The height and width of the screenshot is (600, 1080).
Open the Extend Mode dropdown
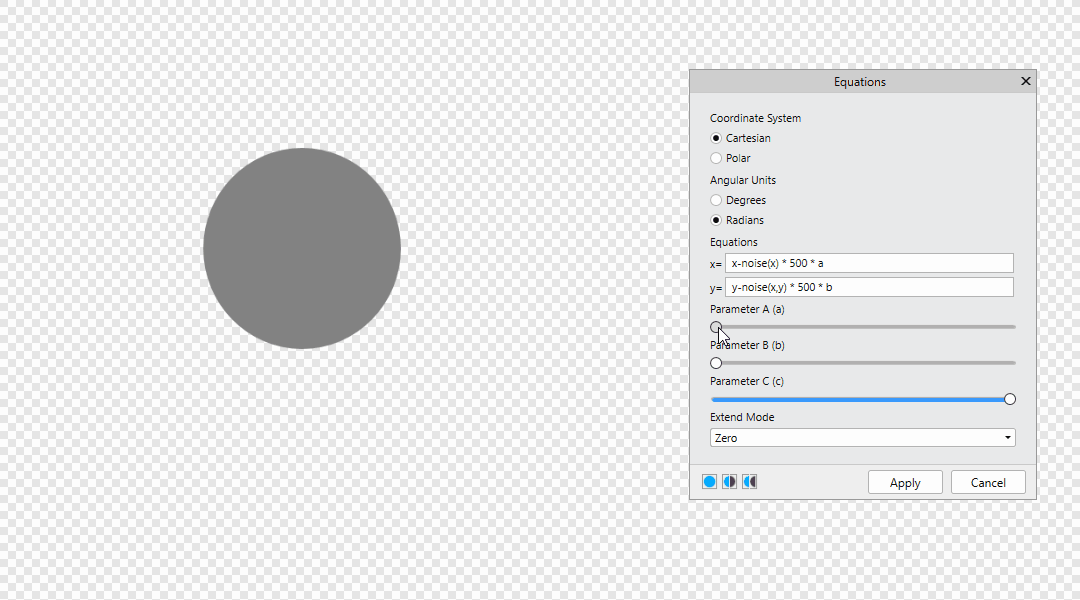(862, 437)
